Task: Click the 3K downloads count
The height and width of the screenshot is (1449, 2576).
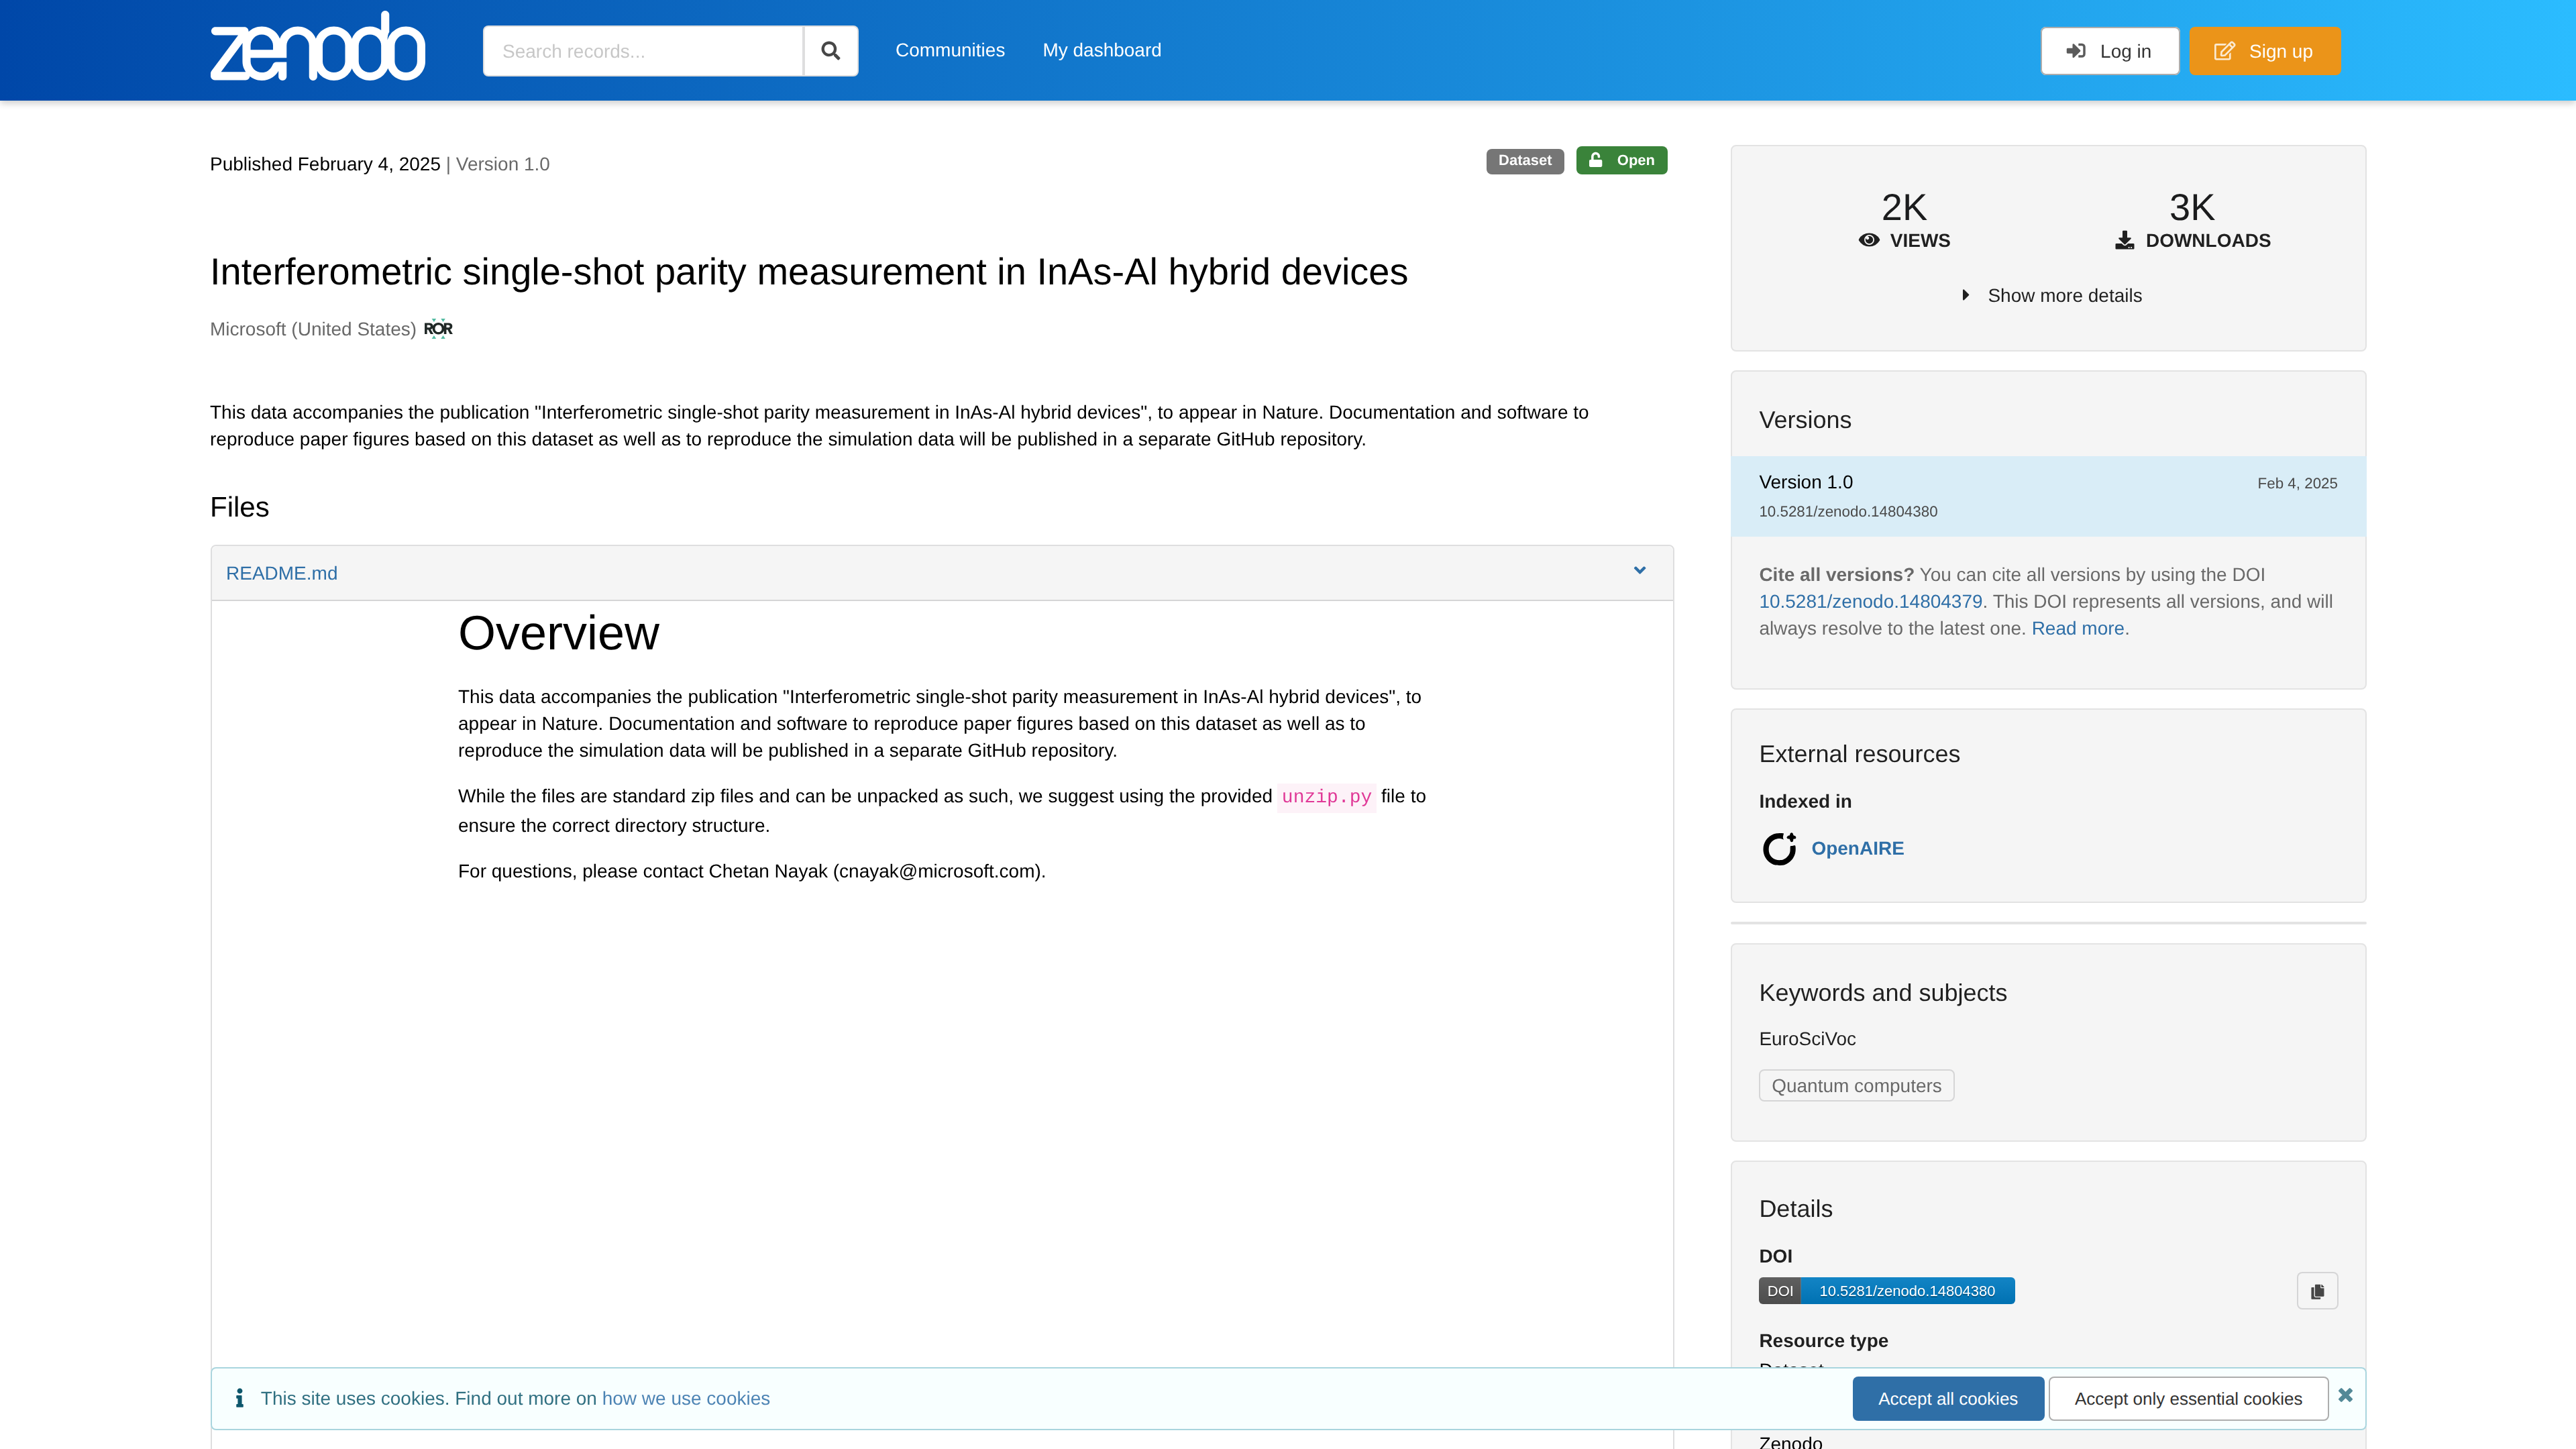Action: click(2192, 208)
